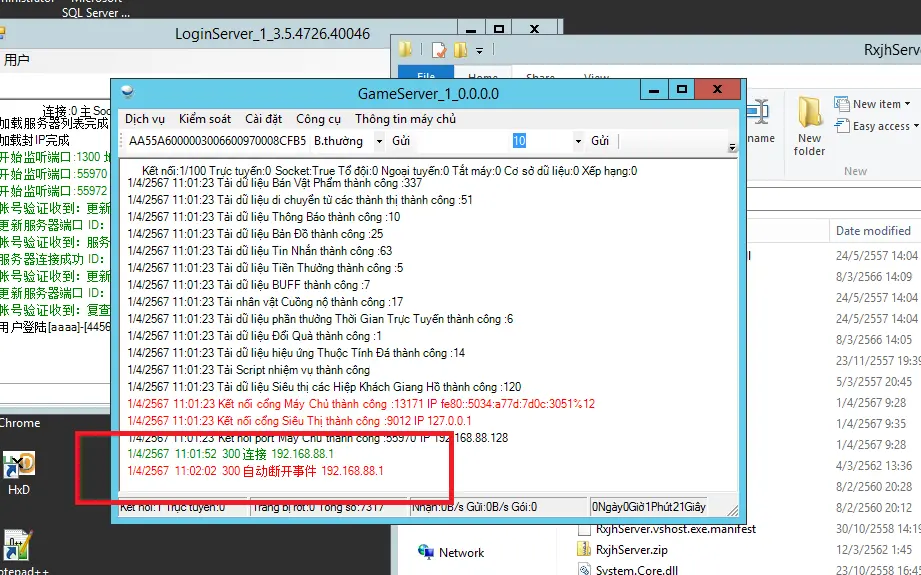Viewport: 921px width, 575px height.
Task: Click log line 'Tải dữ liệu Thông Báo thành công :10'
Action: 264,217
